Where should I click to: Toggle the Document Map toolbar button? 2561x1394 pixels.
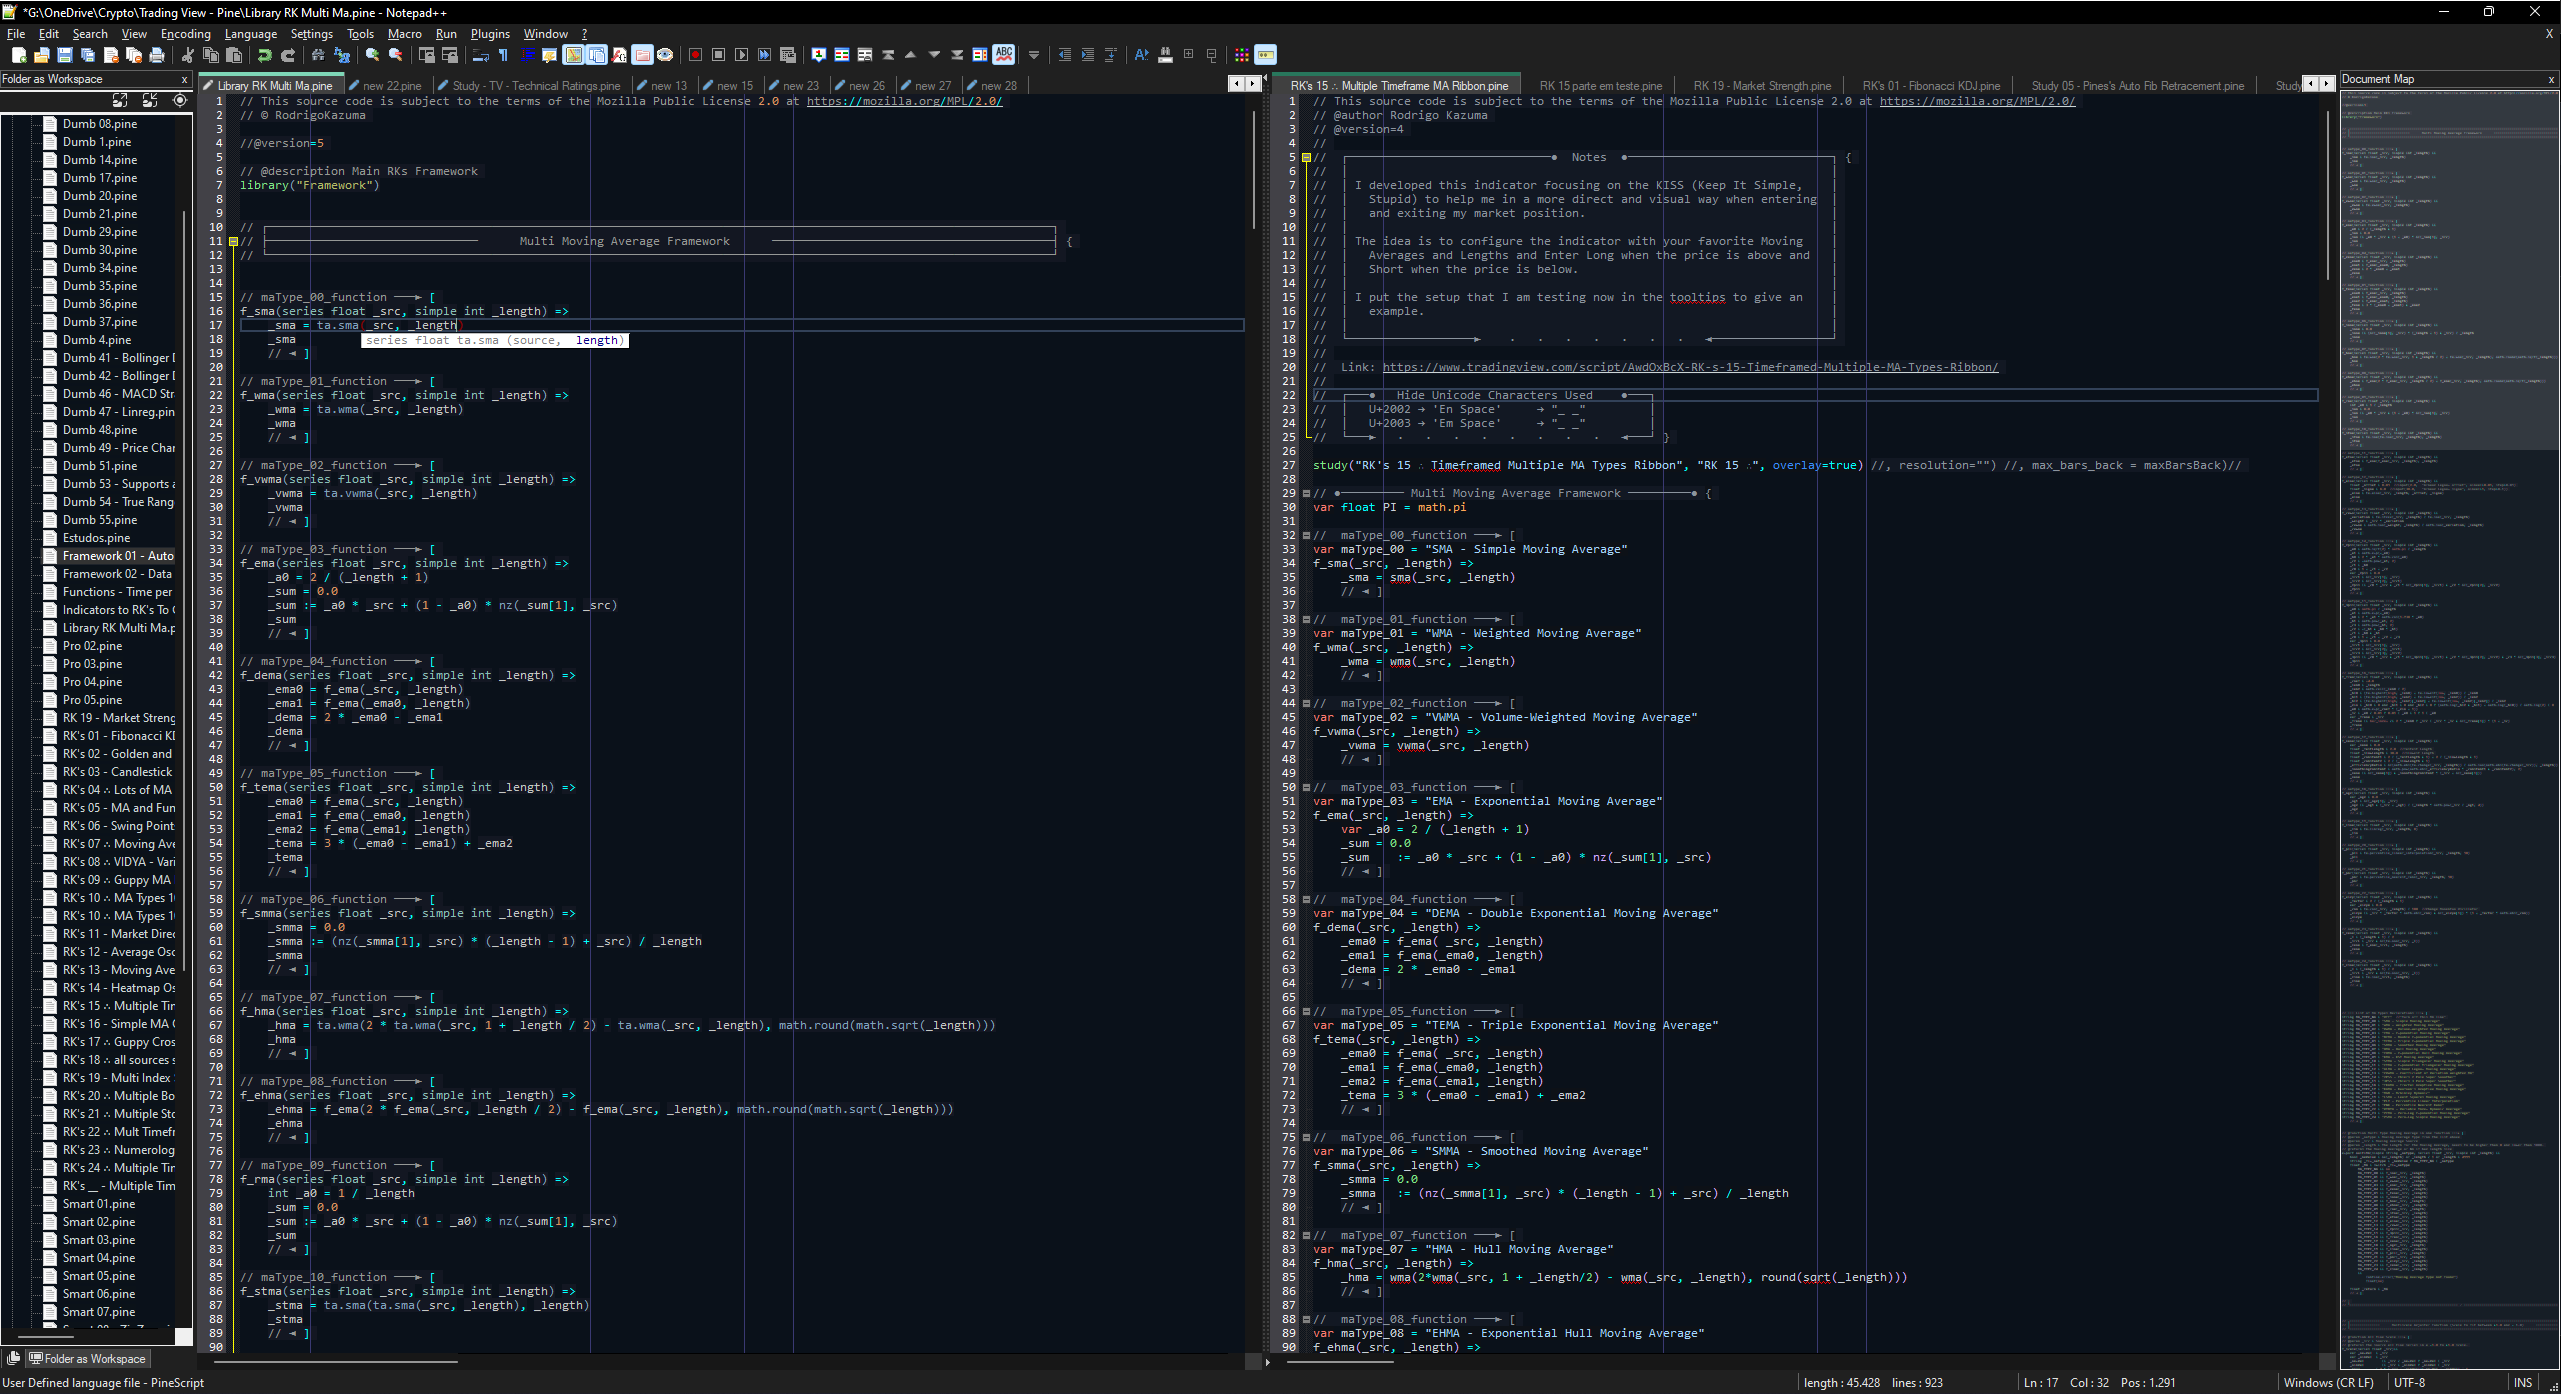point(573,55)
